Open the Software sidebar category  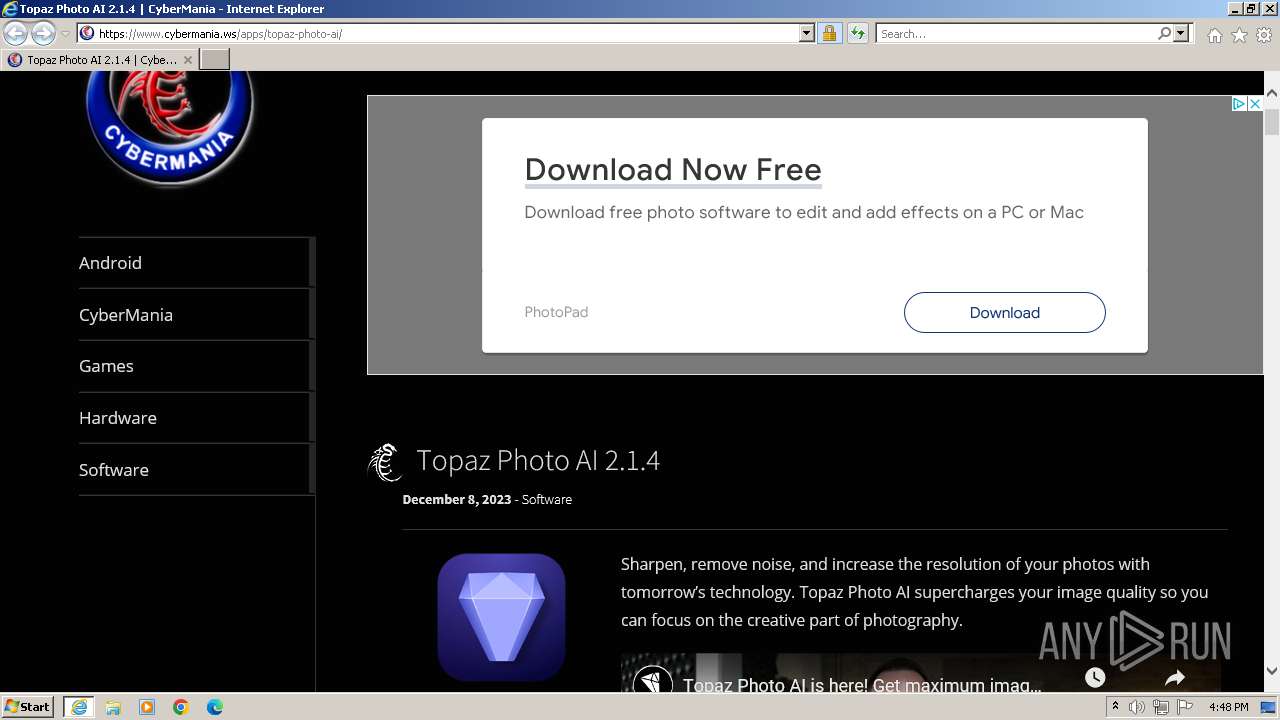point(114,470)
